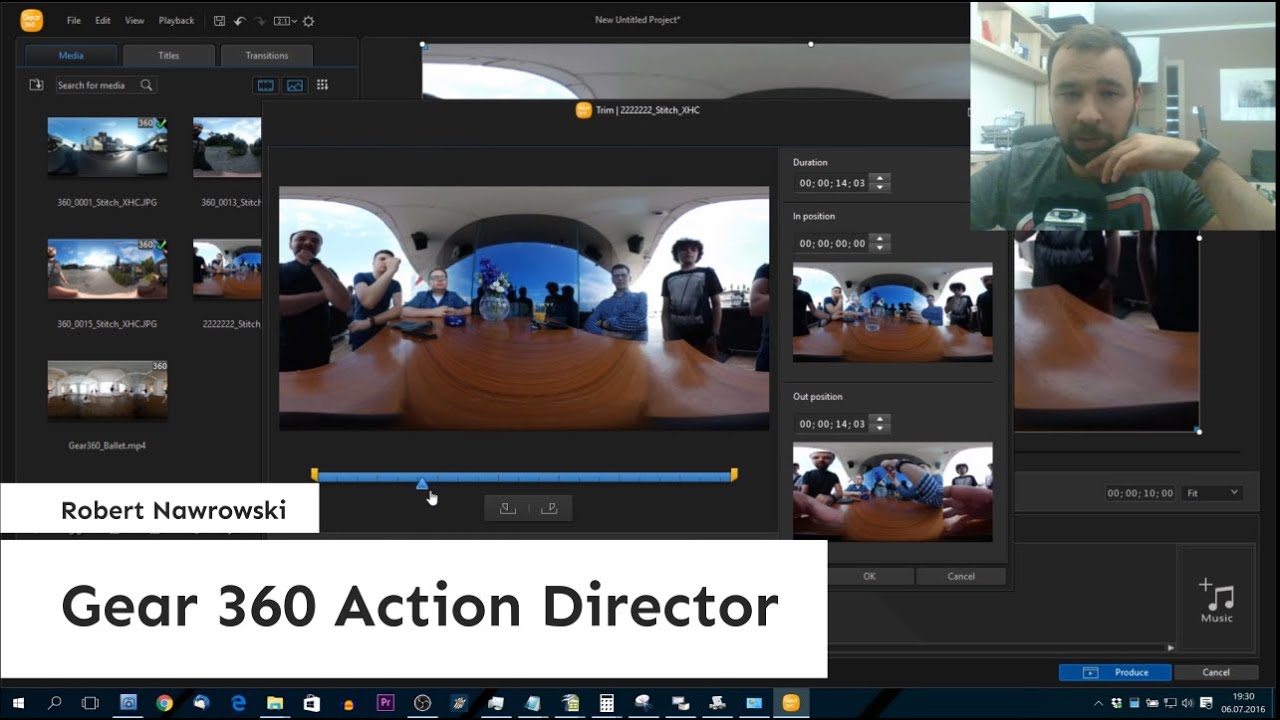The height and width of the screenshot is (720, 1280).
Task: Open the Windows Start menu
Action: coord(17,703)
